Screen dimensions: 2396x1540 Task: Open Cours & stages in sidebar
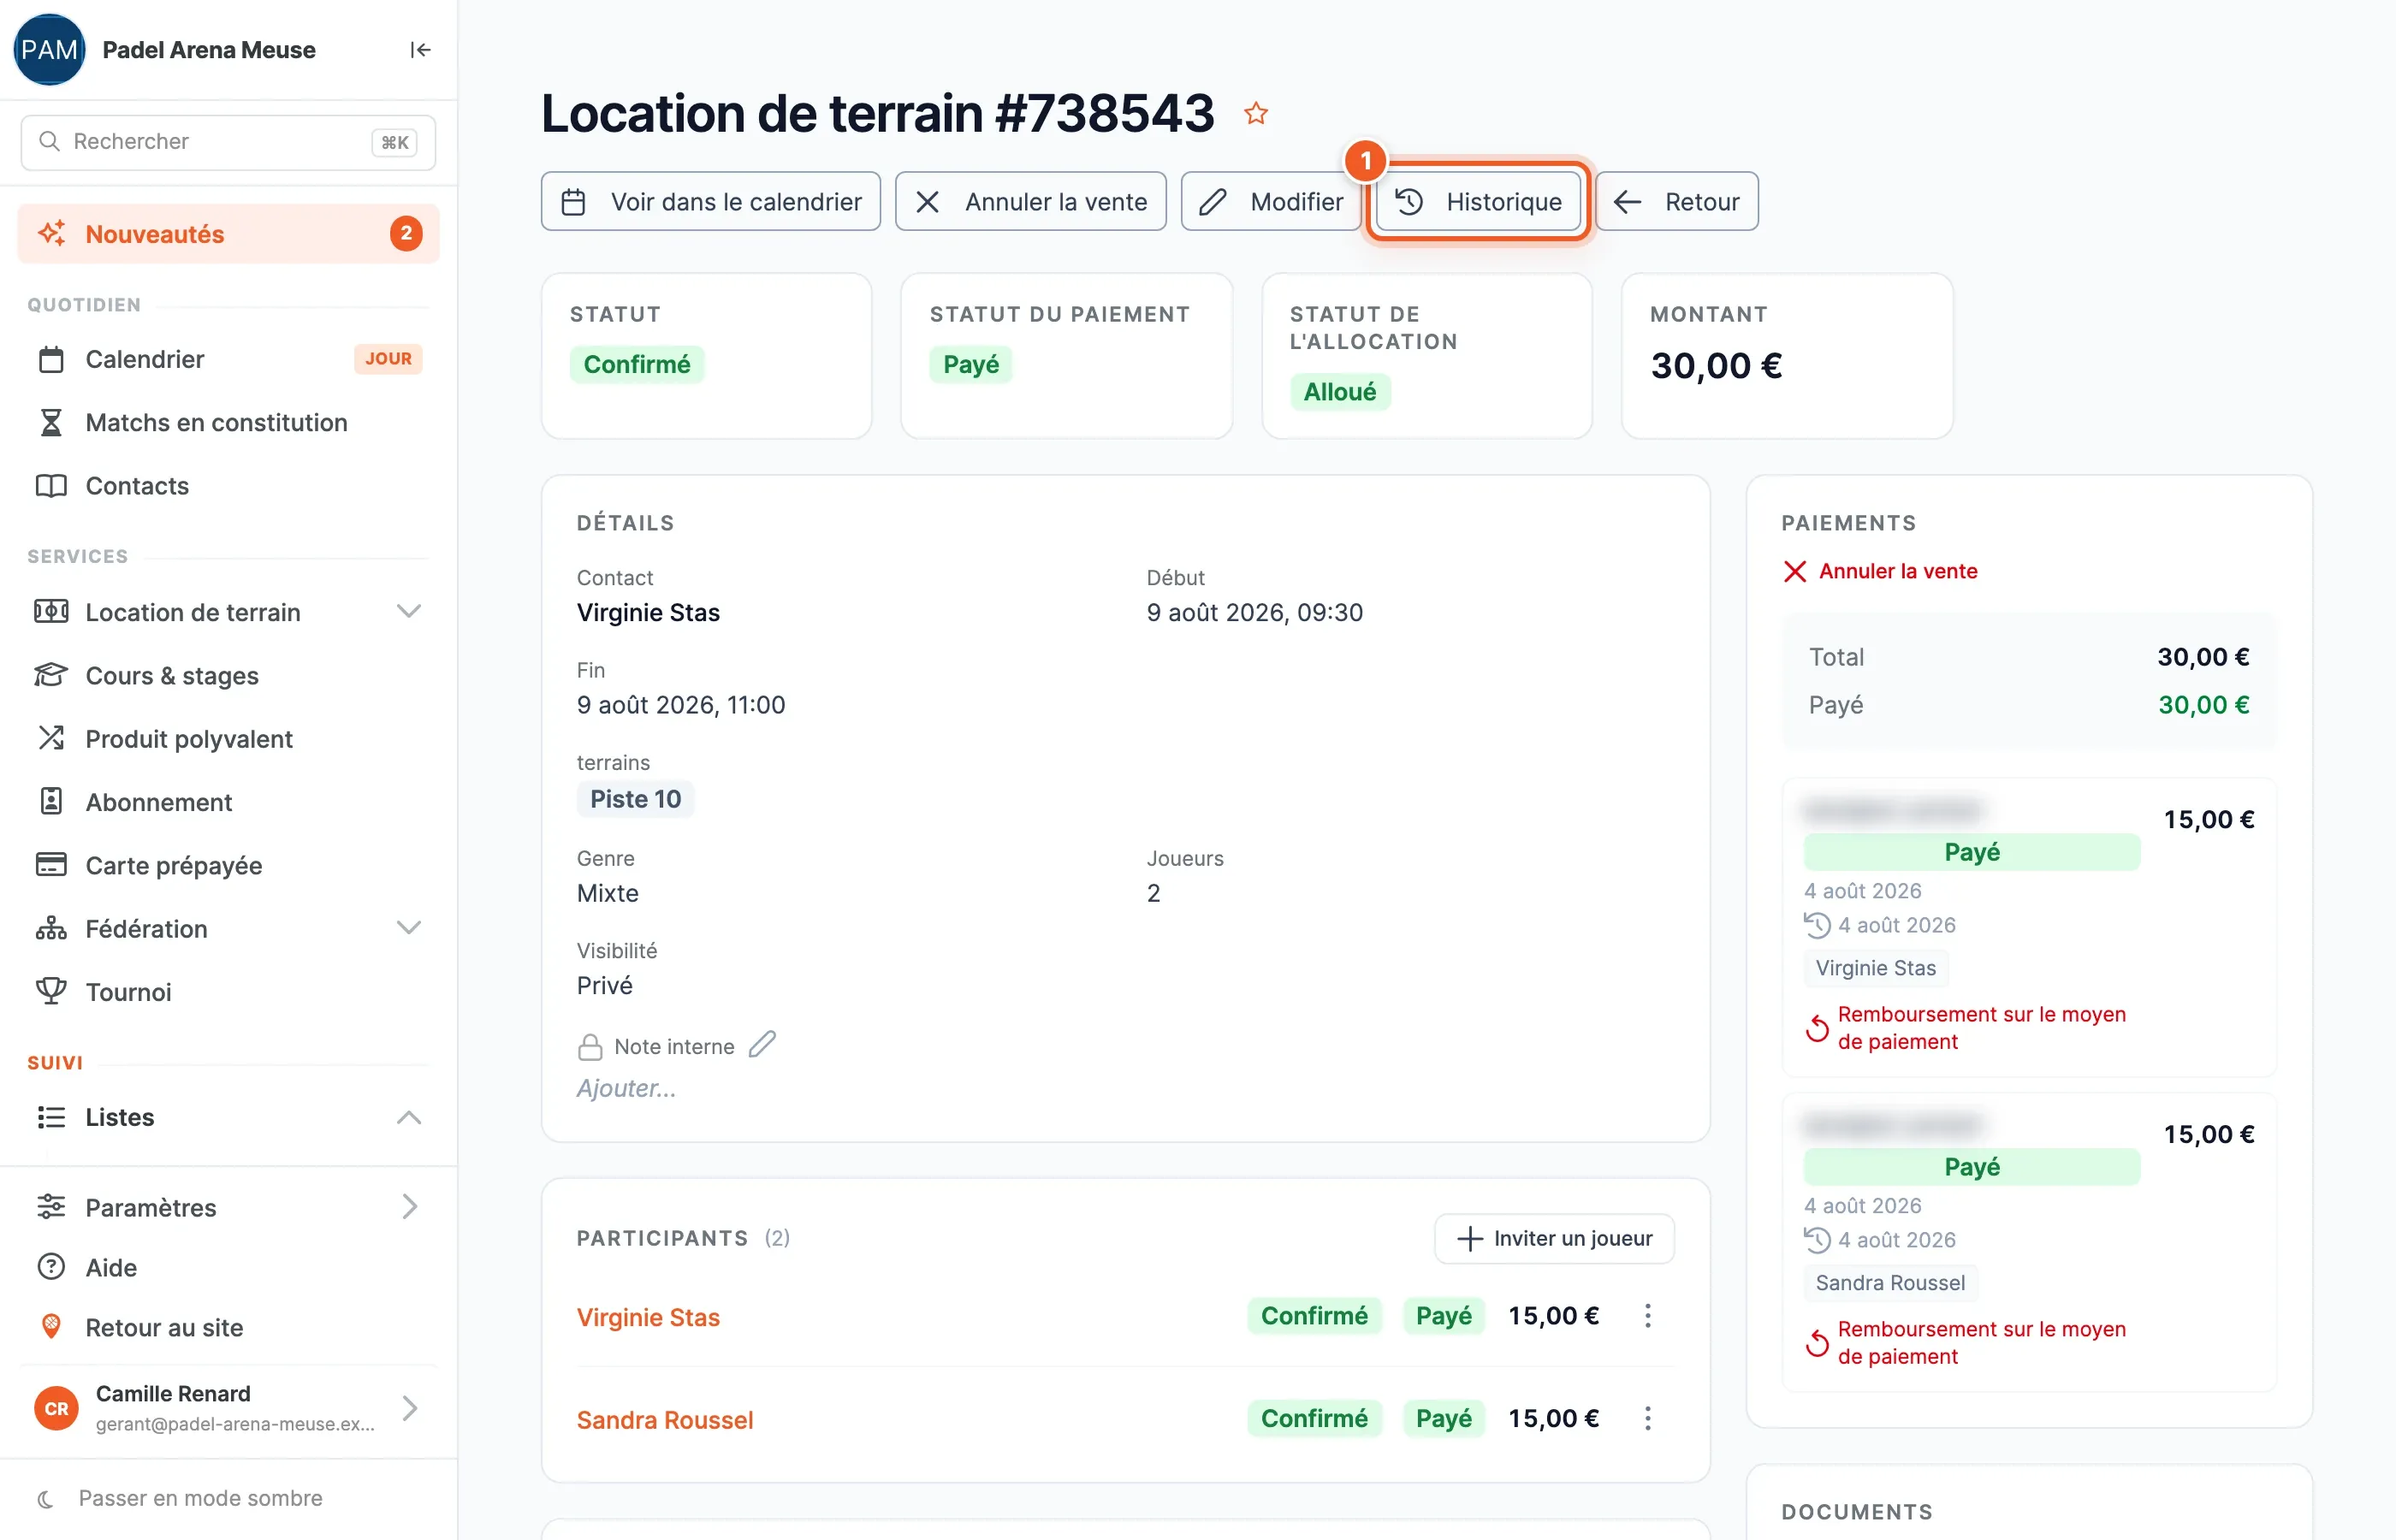coord(228,676)
